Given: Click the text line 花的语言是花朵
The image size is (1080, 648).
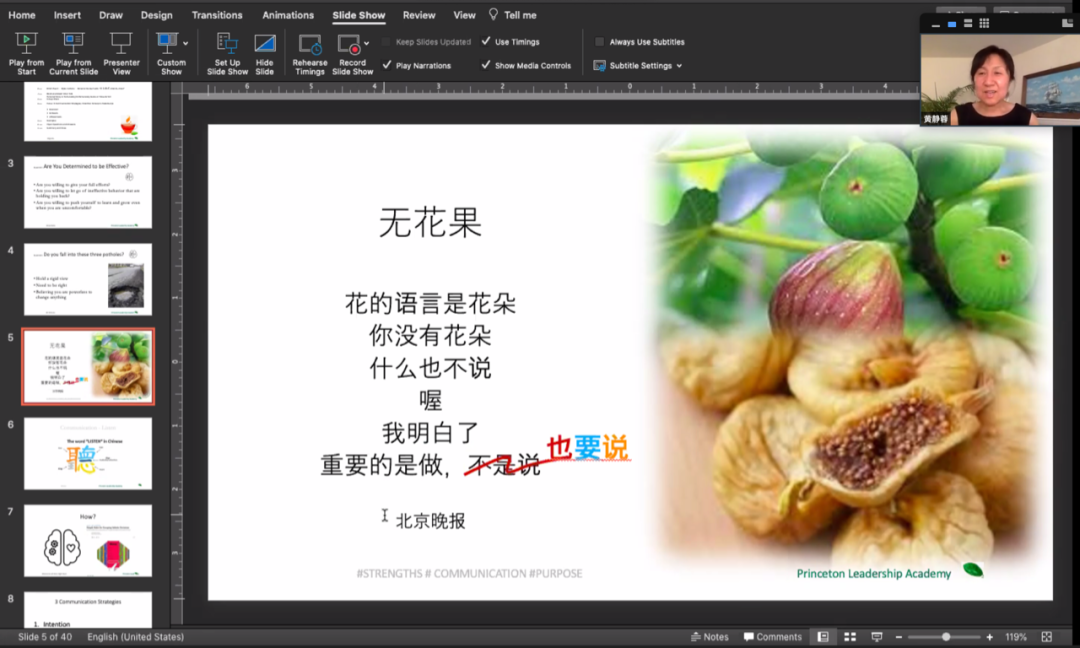Looking at the screenshot, I should [430, 303].
